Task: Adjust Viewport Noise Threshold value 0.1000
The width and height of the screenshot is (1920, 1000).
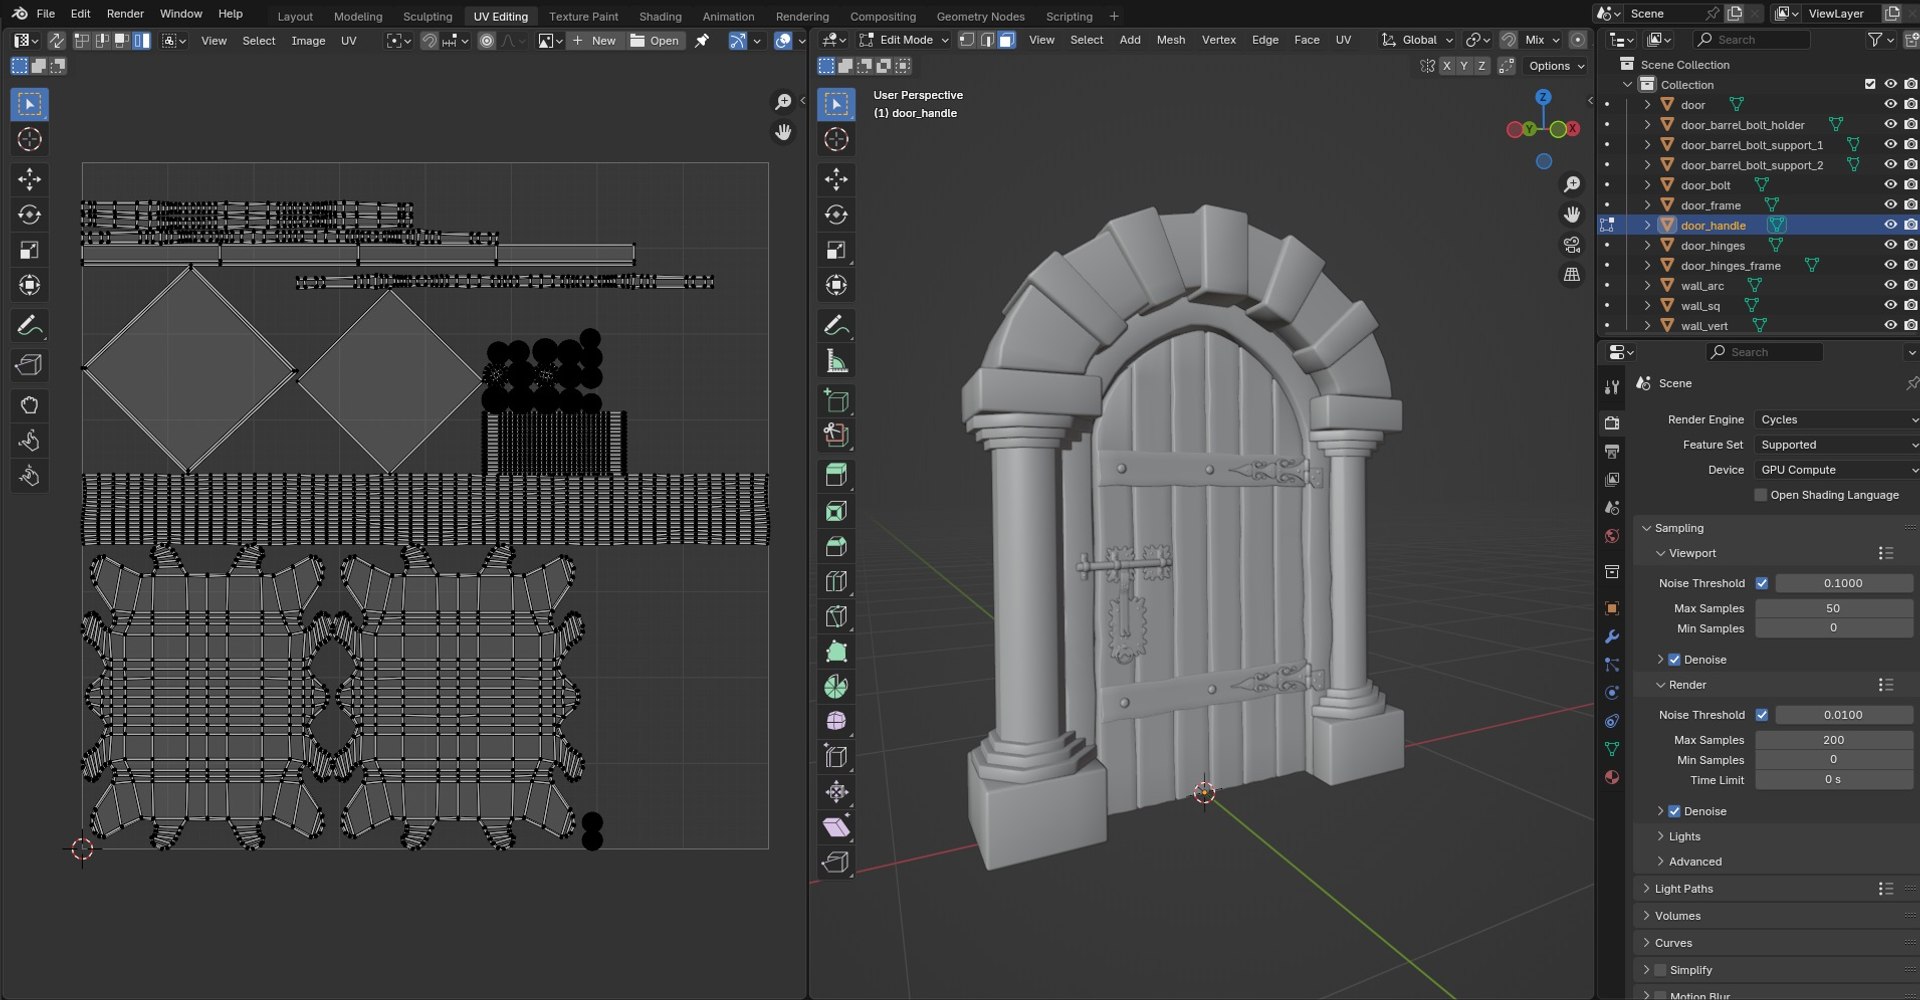Action: pos(1843,583)
